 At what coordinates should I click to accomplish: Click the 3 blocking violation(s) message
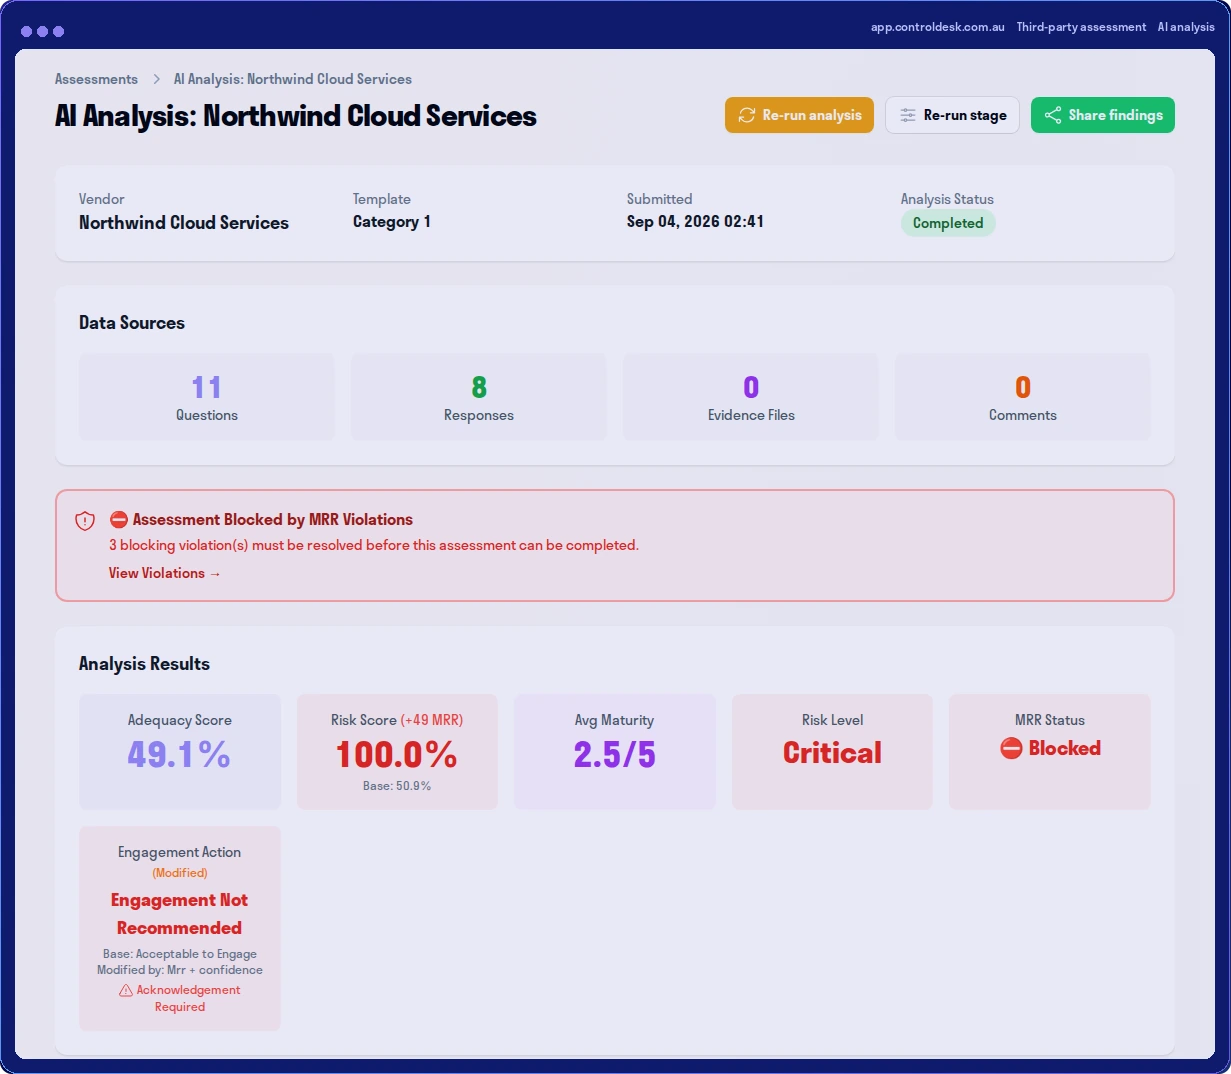(x=374, y=545)
